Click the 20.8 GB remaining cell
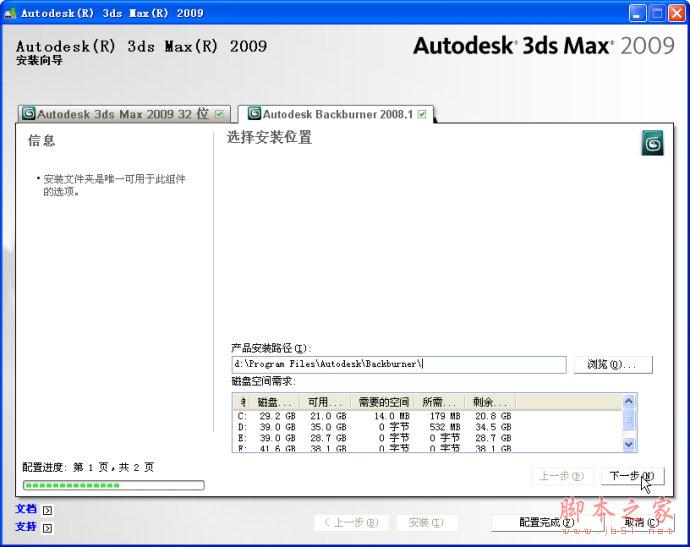 (493, 416)
